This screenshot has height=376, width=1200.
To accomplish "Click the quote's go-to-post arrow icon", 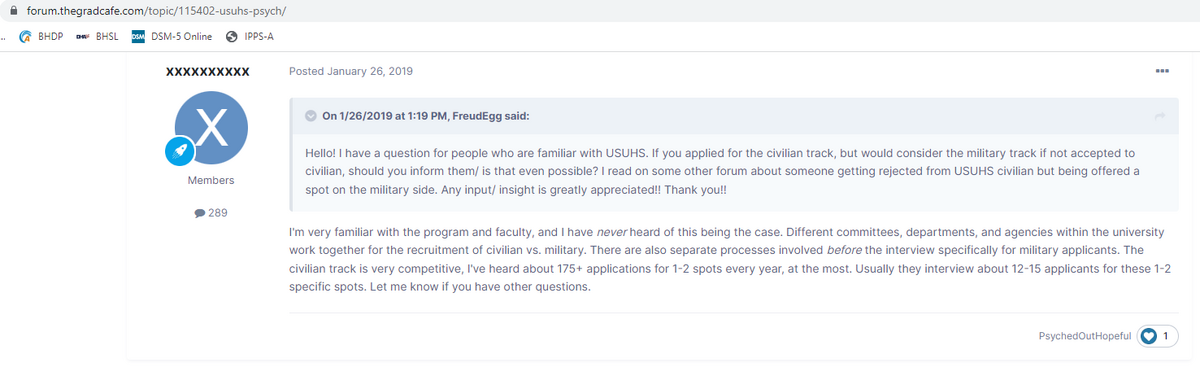I will pos(1160,116).
